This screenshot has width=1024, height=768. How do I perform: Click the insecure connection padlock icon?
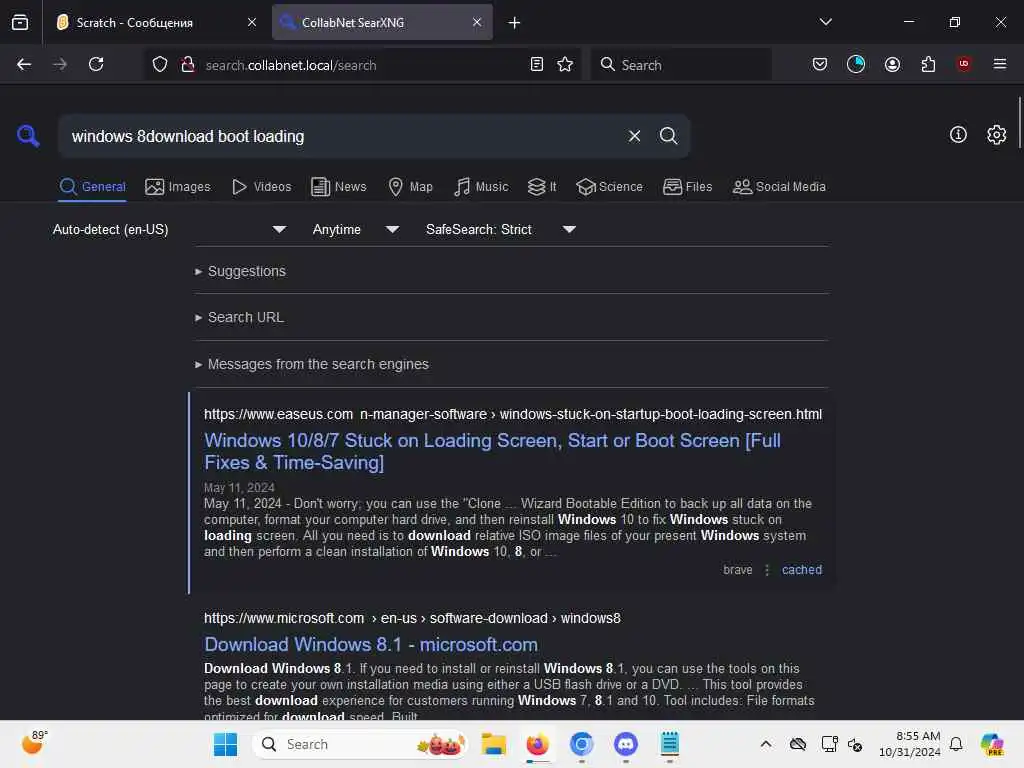(x=188, y=64)
